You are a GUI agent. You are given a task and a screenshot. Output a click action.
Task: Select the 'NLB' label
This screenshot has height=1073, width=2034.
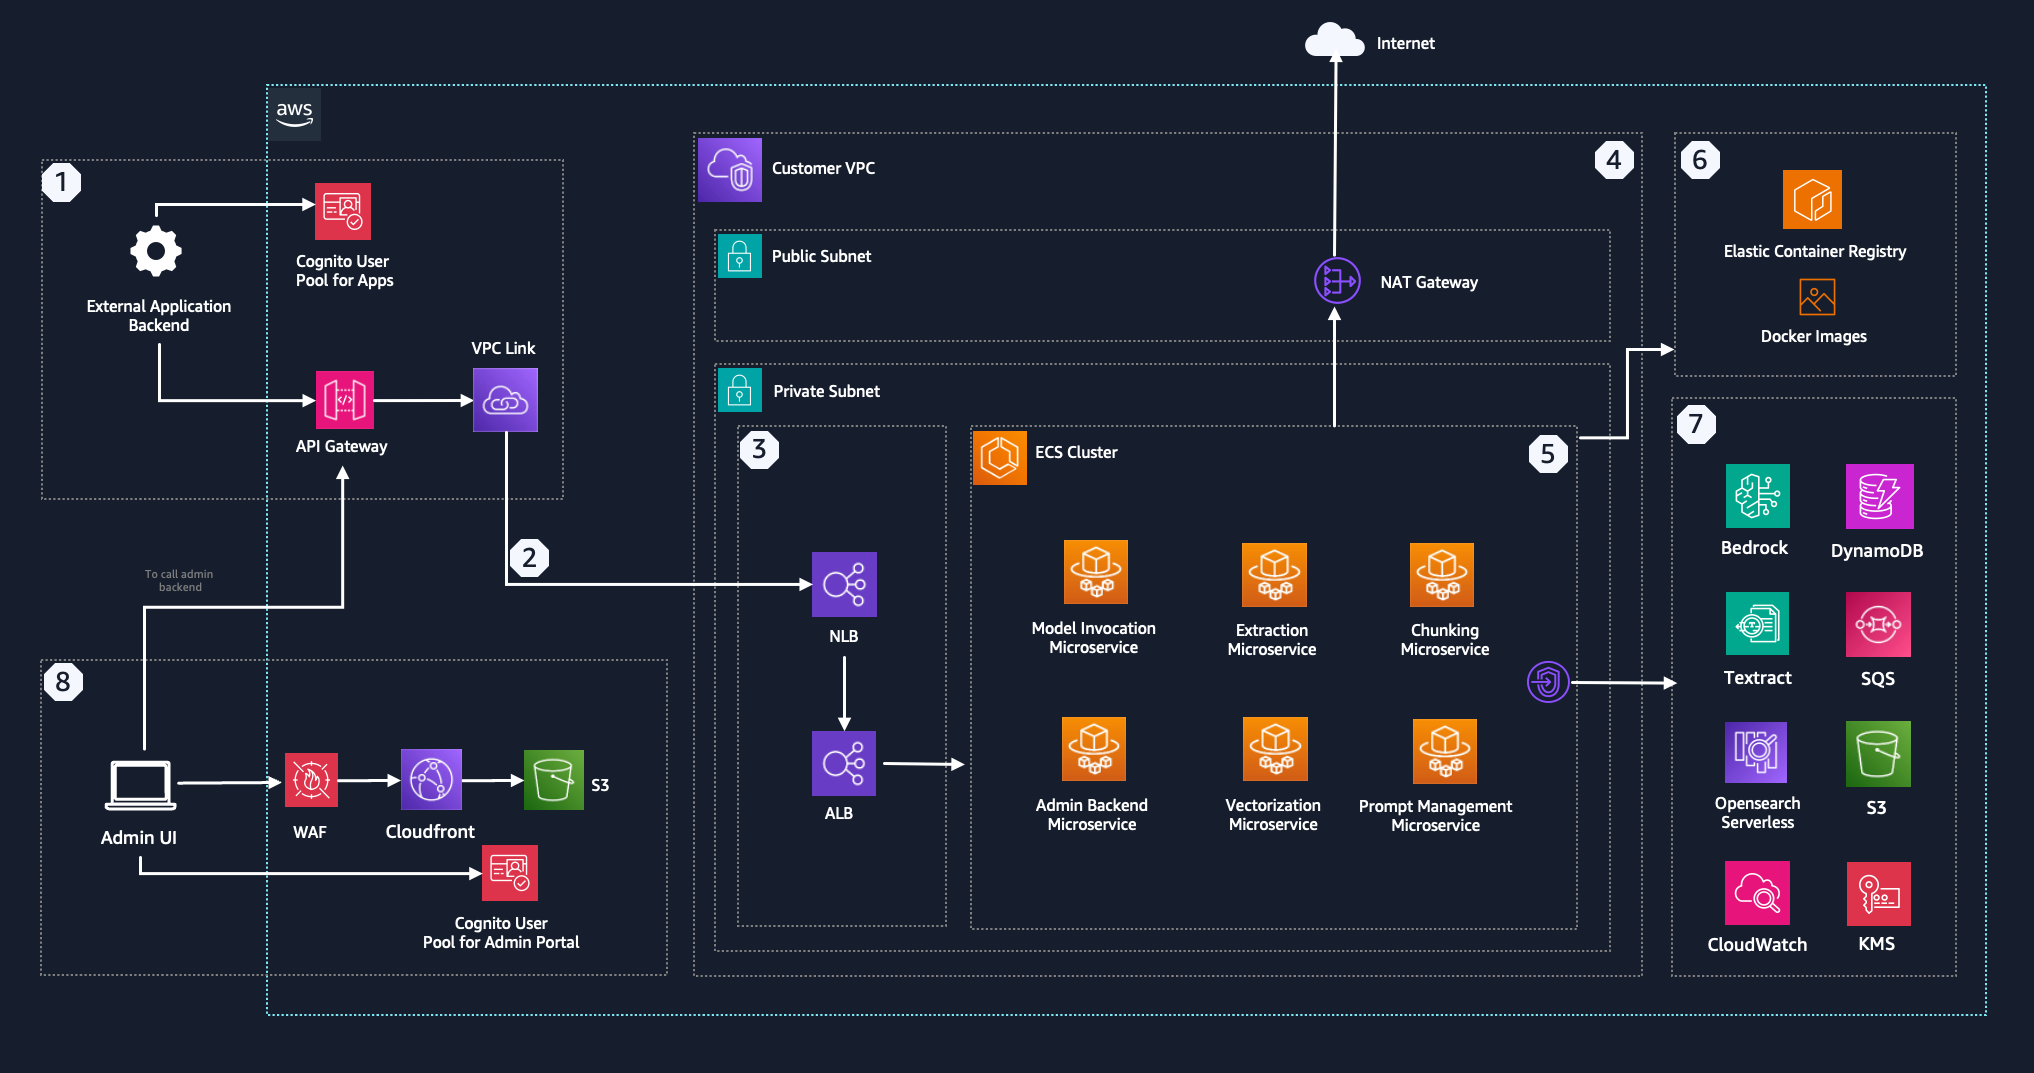[843, 636]
